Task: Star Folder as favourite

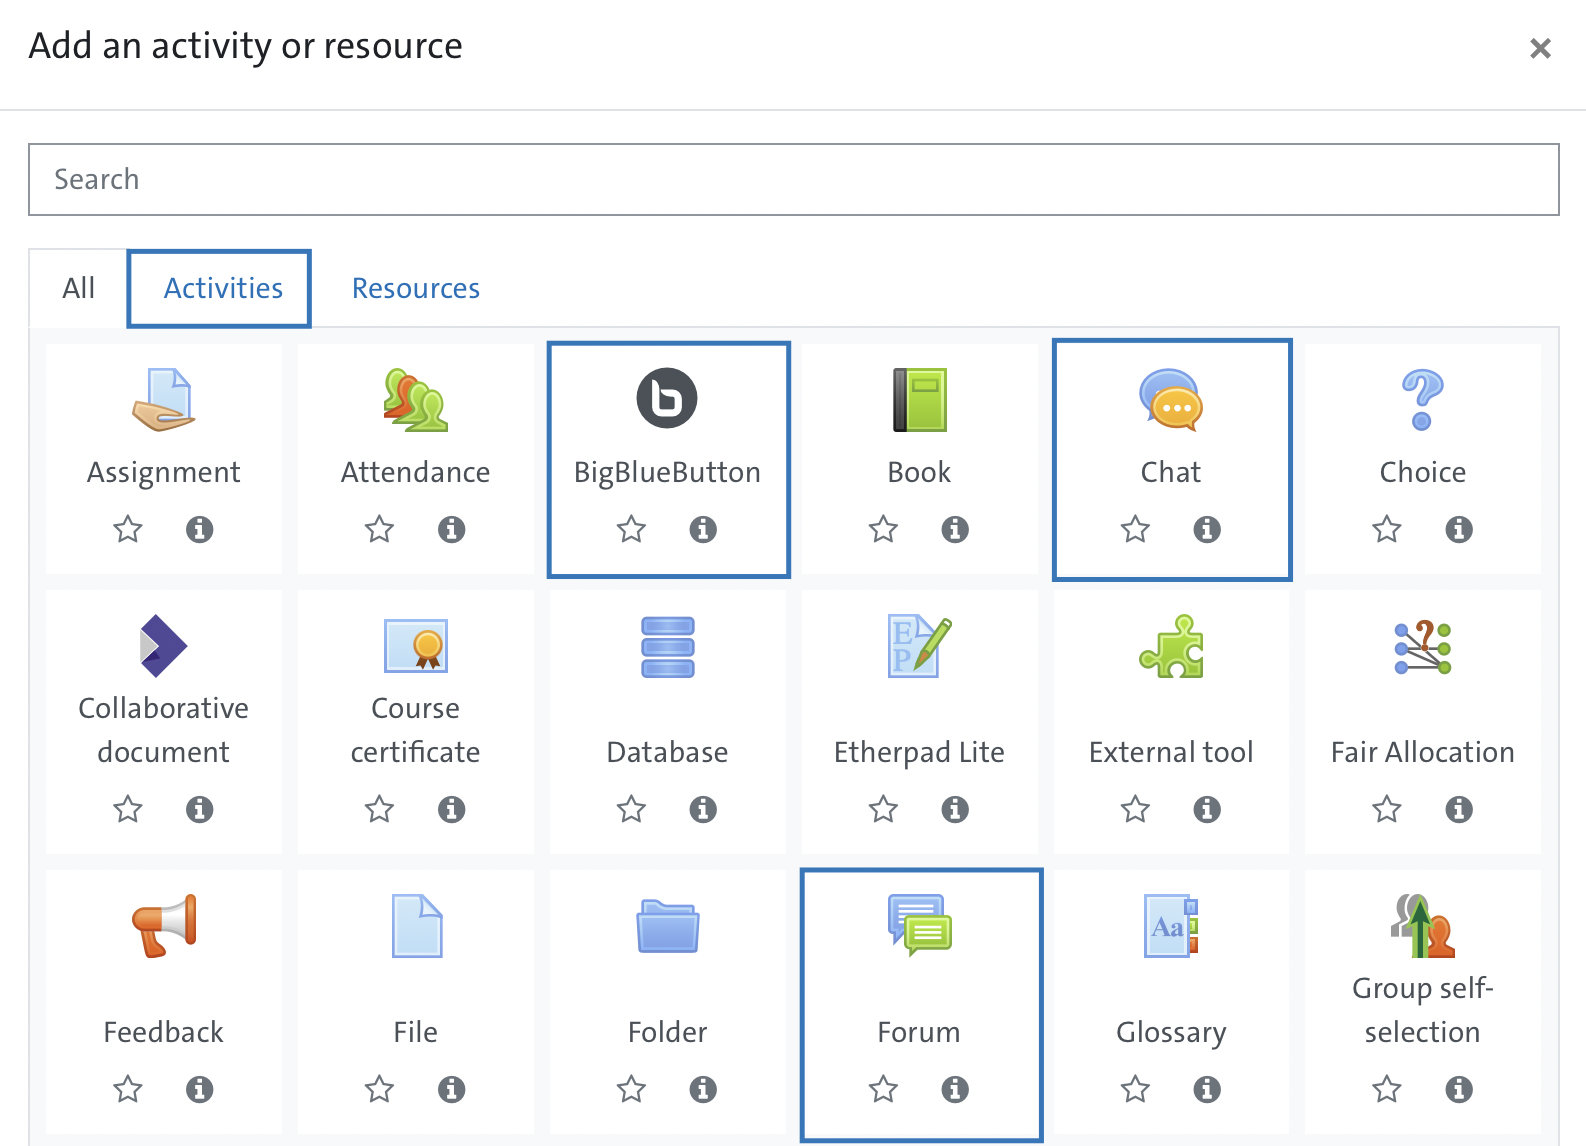Action: [x=631, y=1089]
